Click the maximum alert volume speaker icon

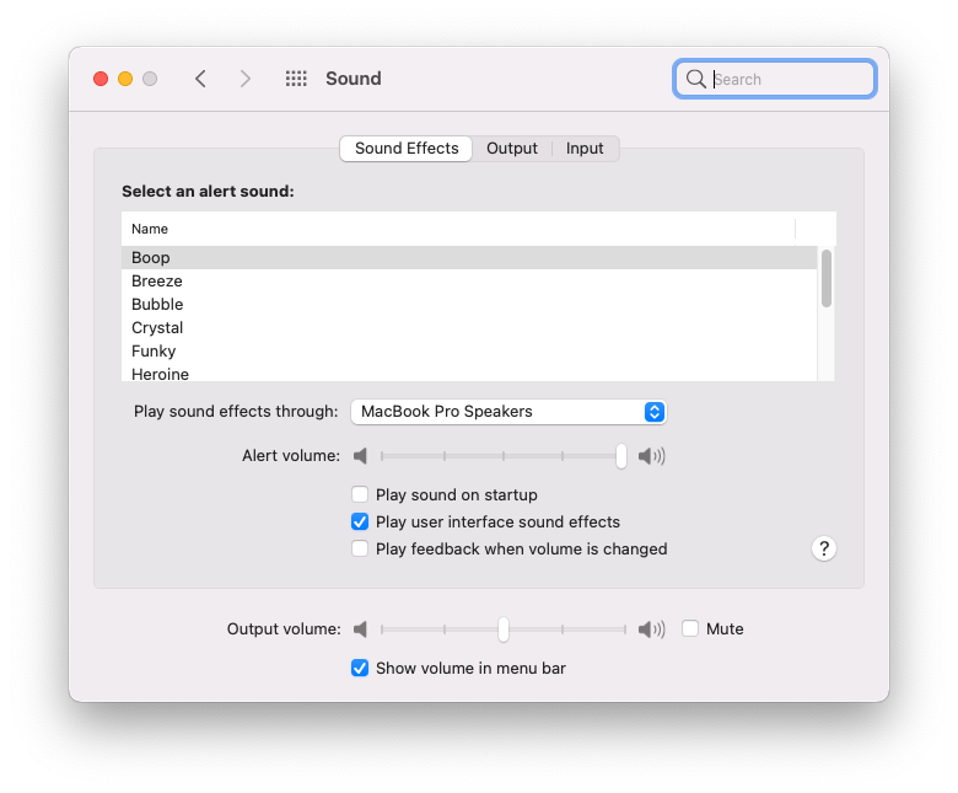click(651, 455)
